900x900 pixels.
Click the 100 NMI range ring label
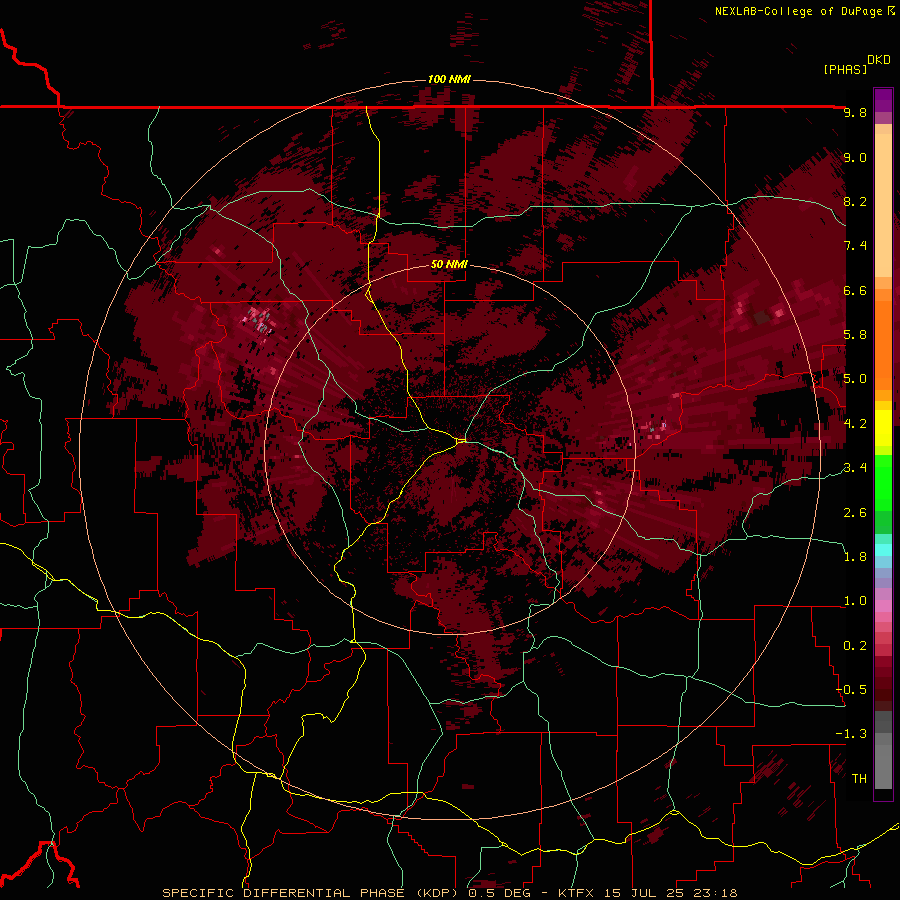coord(449,79)
